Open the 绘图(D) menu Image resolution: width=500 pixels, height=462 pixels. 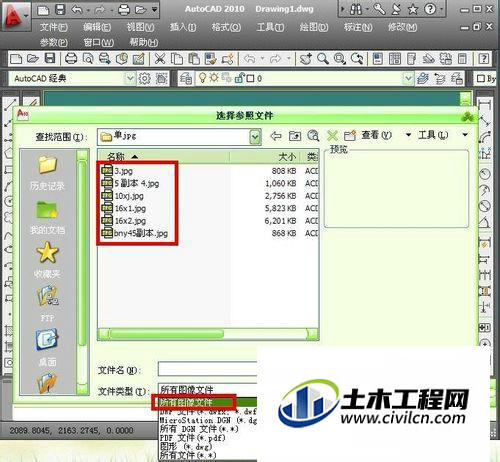point(314,27)
